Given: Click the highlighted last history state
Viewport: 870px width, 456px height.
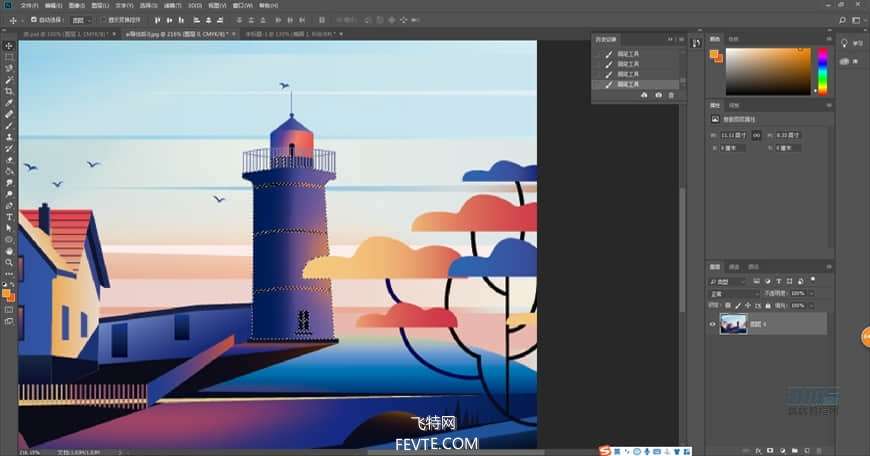Looking at the screenshot, I should click(x=636, y=84).
